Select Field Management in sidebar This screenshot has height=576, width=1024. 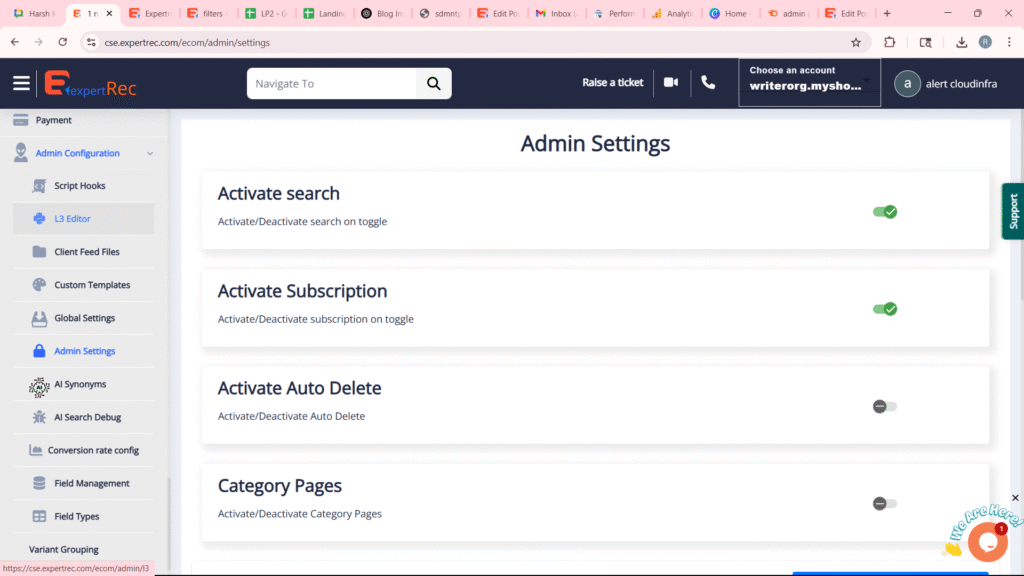point(91,483)
